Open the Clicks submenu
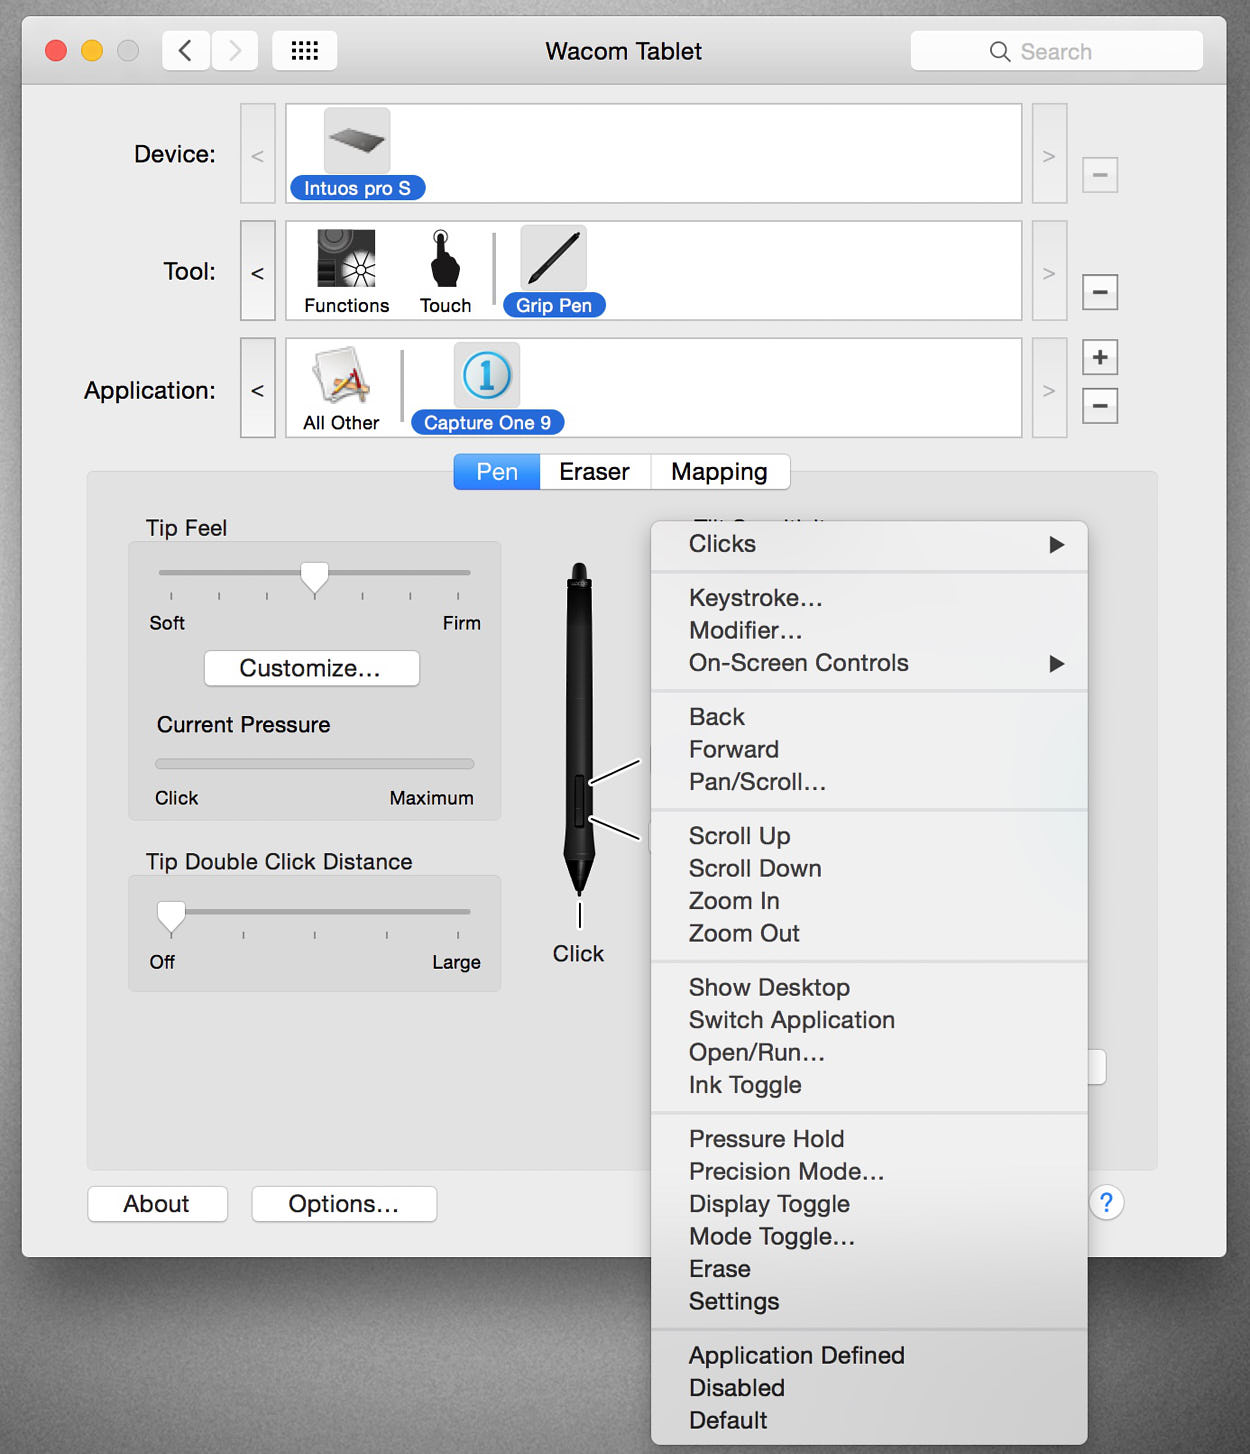The image size is (1250, 1454). [869, 544]
